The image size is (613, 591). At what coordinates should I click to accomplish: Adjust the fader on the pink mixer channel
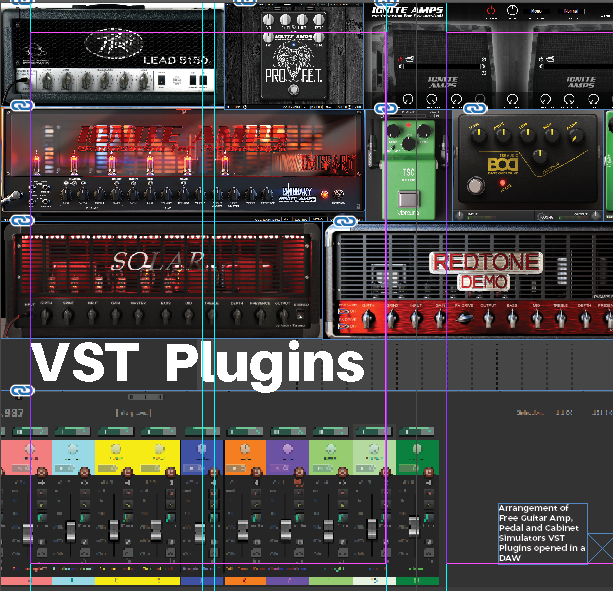(x=27, y=534)
